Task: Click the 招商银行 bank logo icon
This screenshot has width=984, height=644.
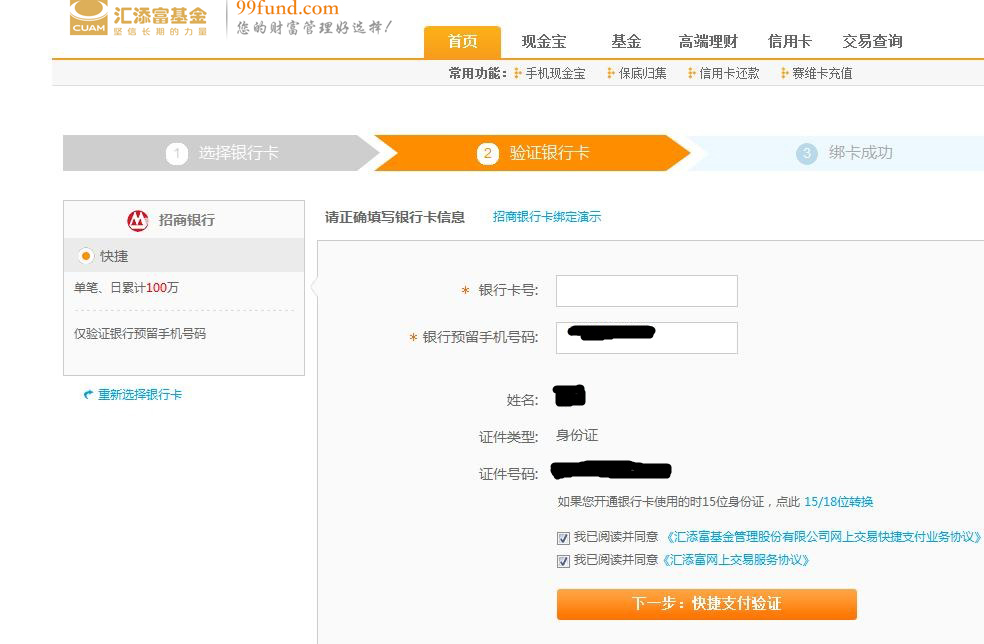Action: pyautogui.click(x=138, y=220)
